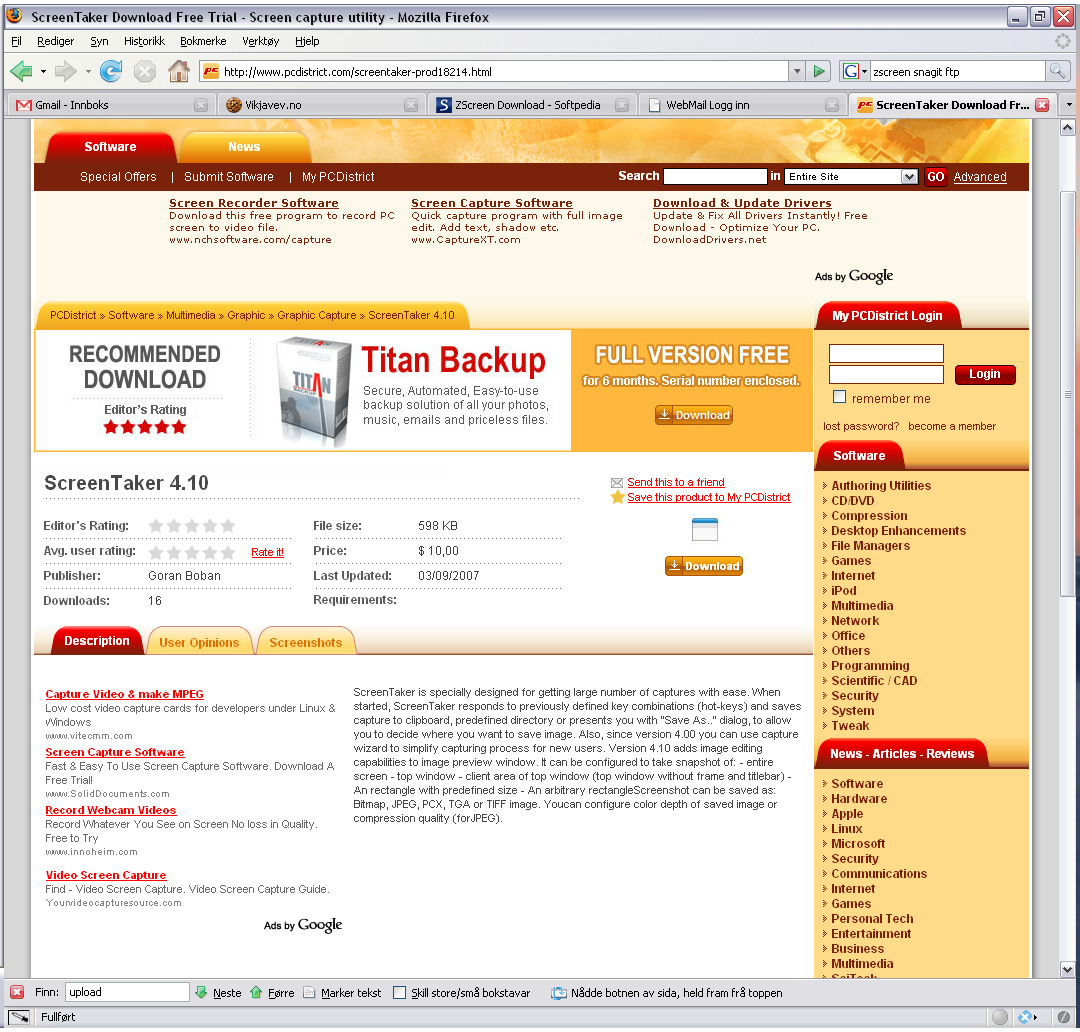Open the 'Scientific / CAD' category link
Screen dimensions: 1080x1032
pyautogui.click(x=874, y=681)
